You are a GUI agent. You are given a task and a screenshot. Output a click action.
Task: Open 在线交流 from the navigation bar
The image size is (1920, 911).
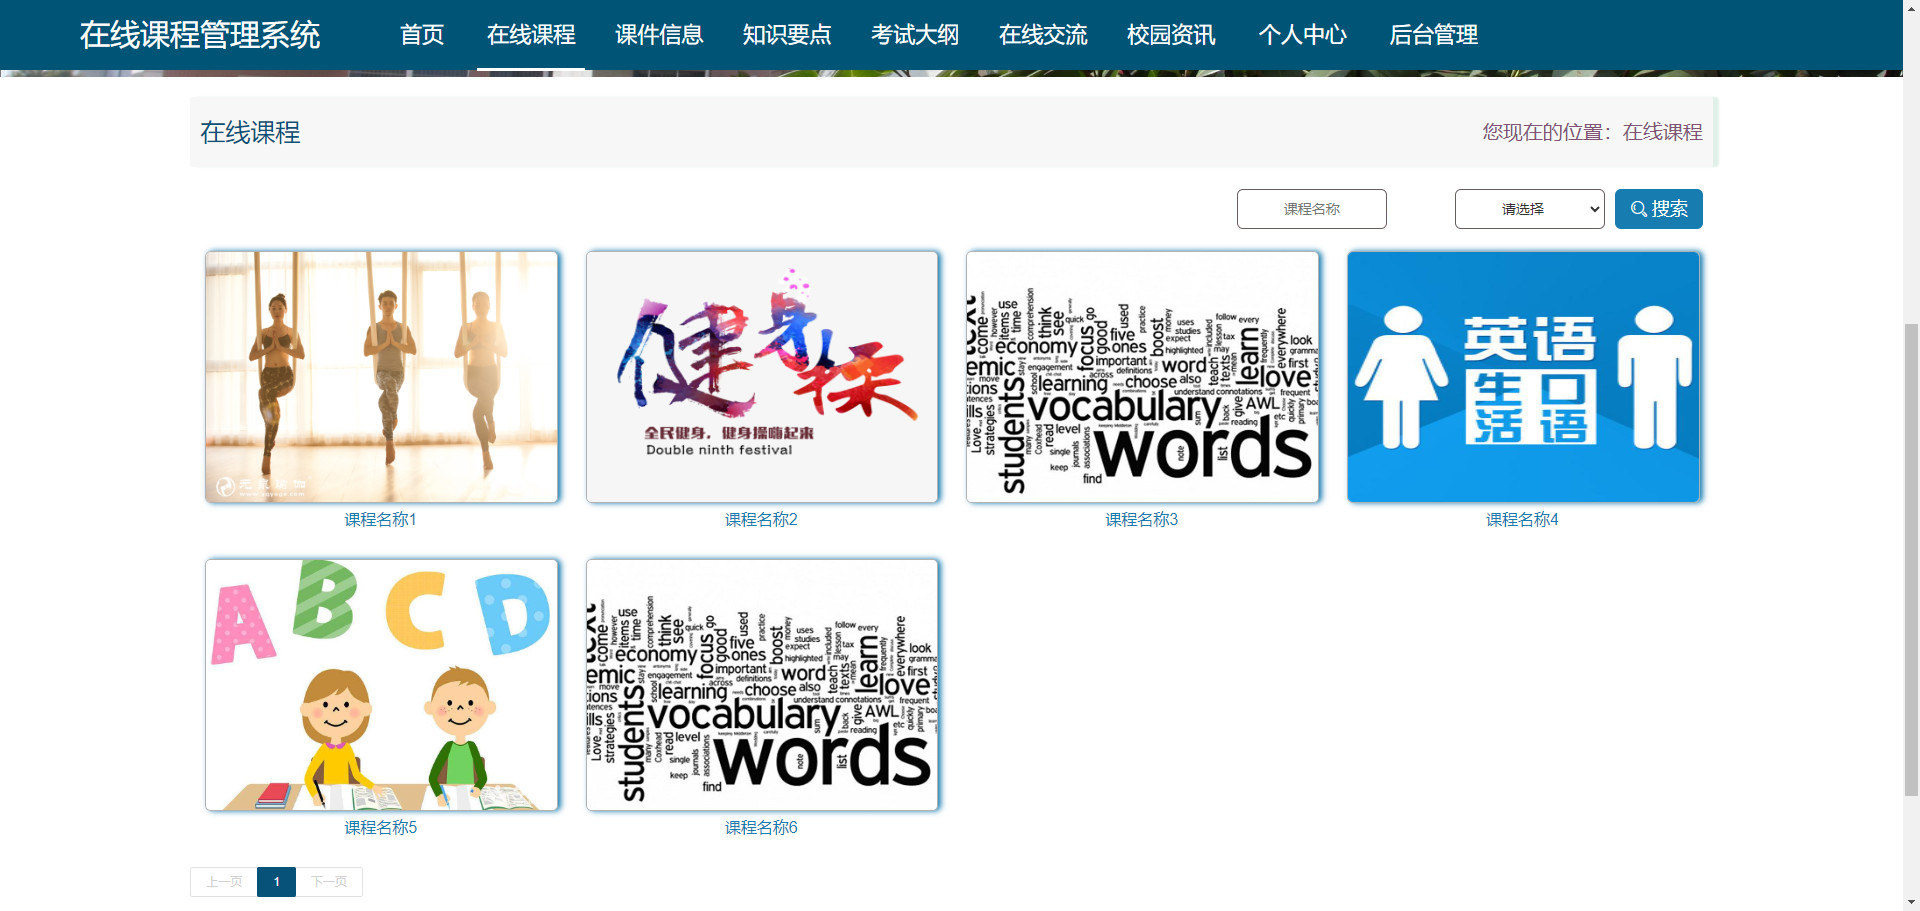tap(1043, 35)
